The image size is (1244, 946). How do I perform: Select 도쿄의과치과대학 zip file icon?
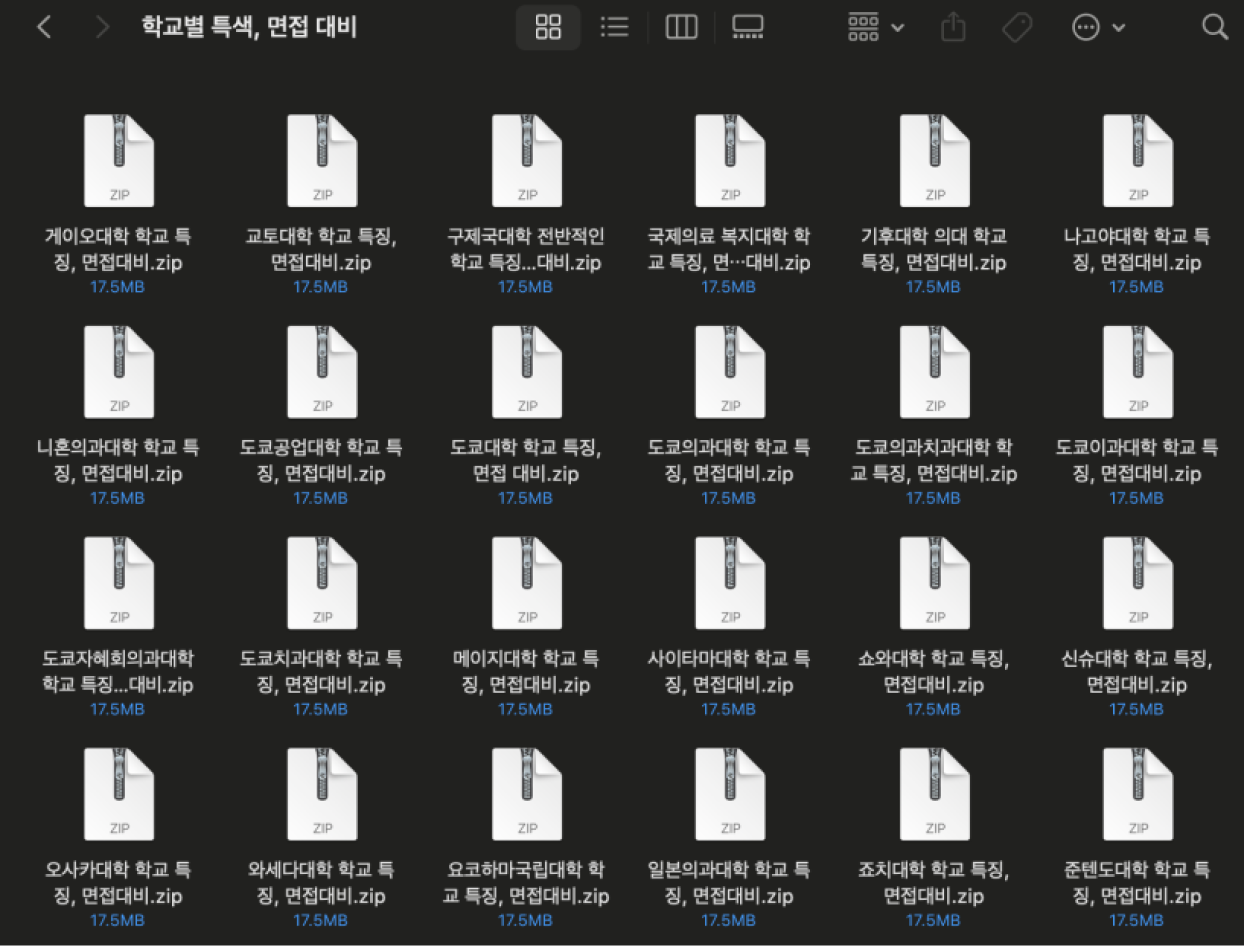(x=934, y=371)
